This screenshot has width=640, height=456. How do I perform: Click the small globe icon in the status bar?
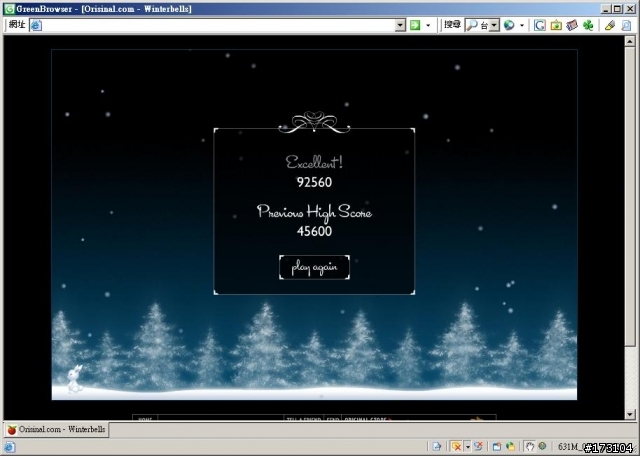(x=542, y=446)
